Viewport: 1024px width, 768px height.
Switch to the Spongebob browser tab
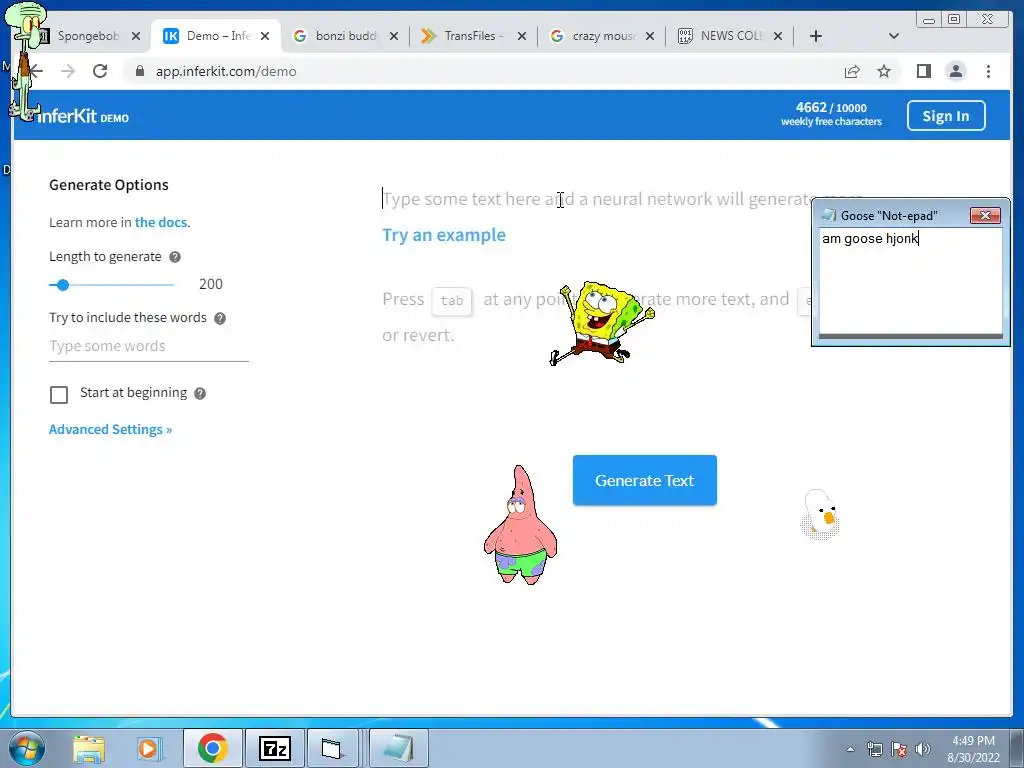(88, 36)
